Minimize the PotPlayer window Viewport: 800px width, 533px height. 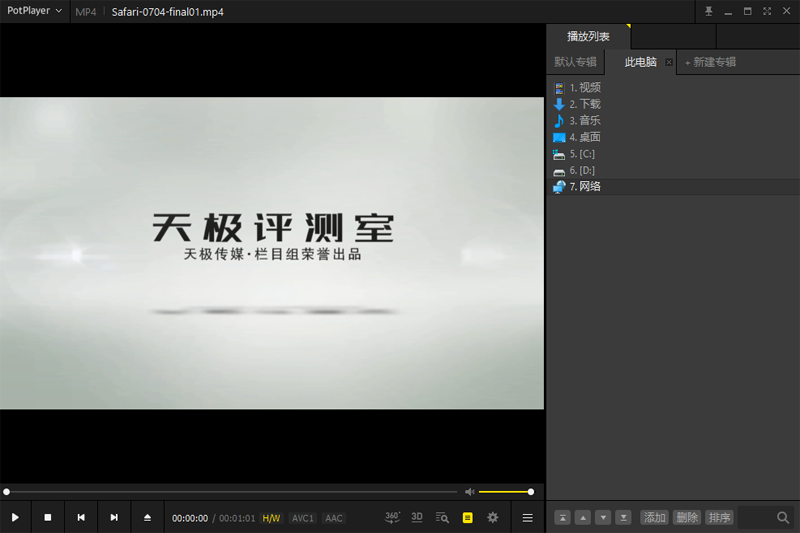click(728, 11)
